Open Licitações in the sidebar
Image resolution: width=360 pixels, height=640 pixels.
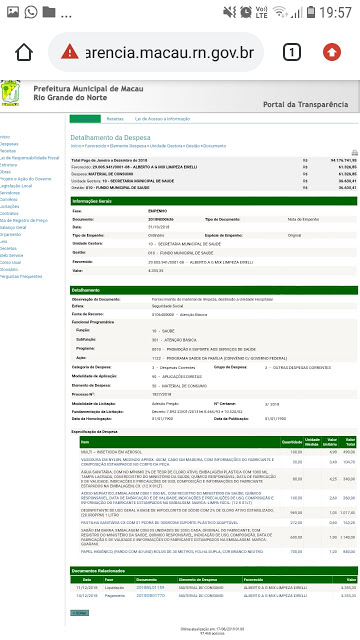click(x=10, y=207)
